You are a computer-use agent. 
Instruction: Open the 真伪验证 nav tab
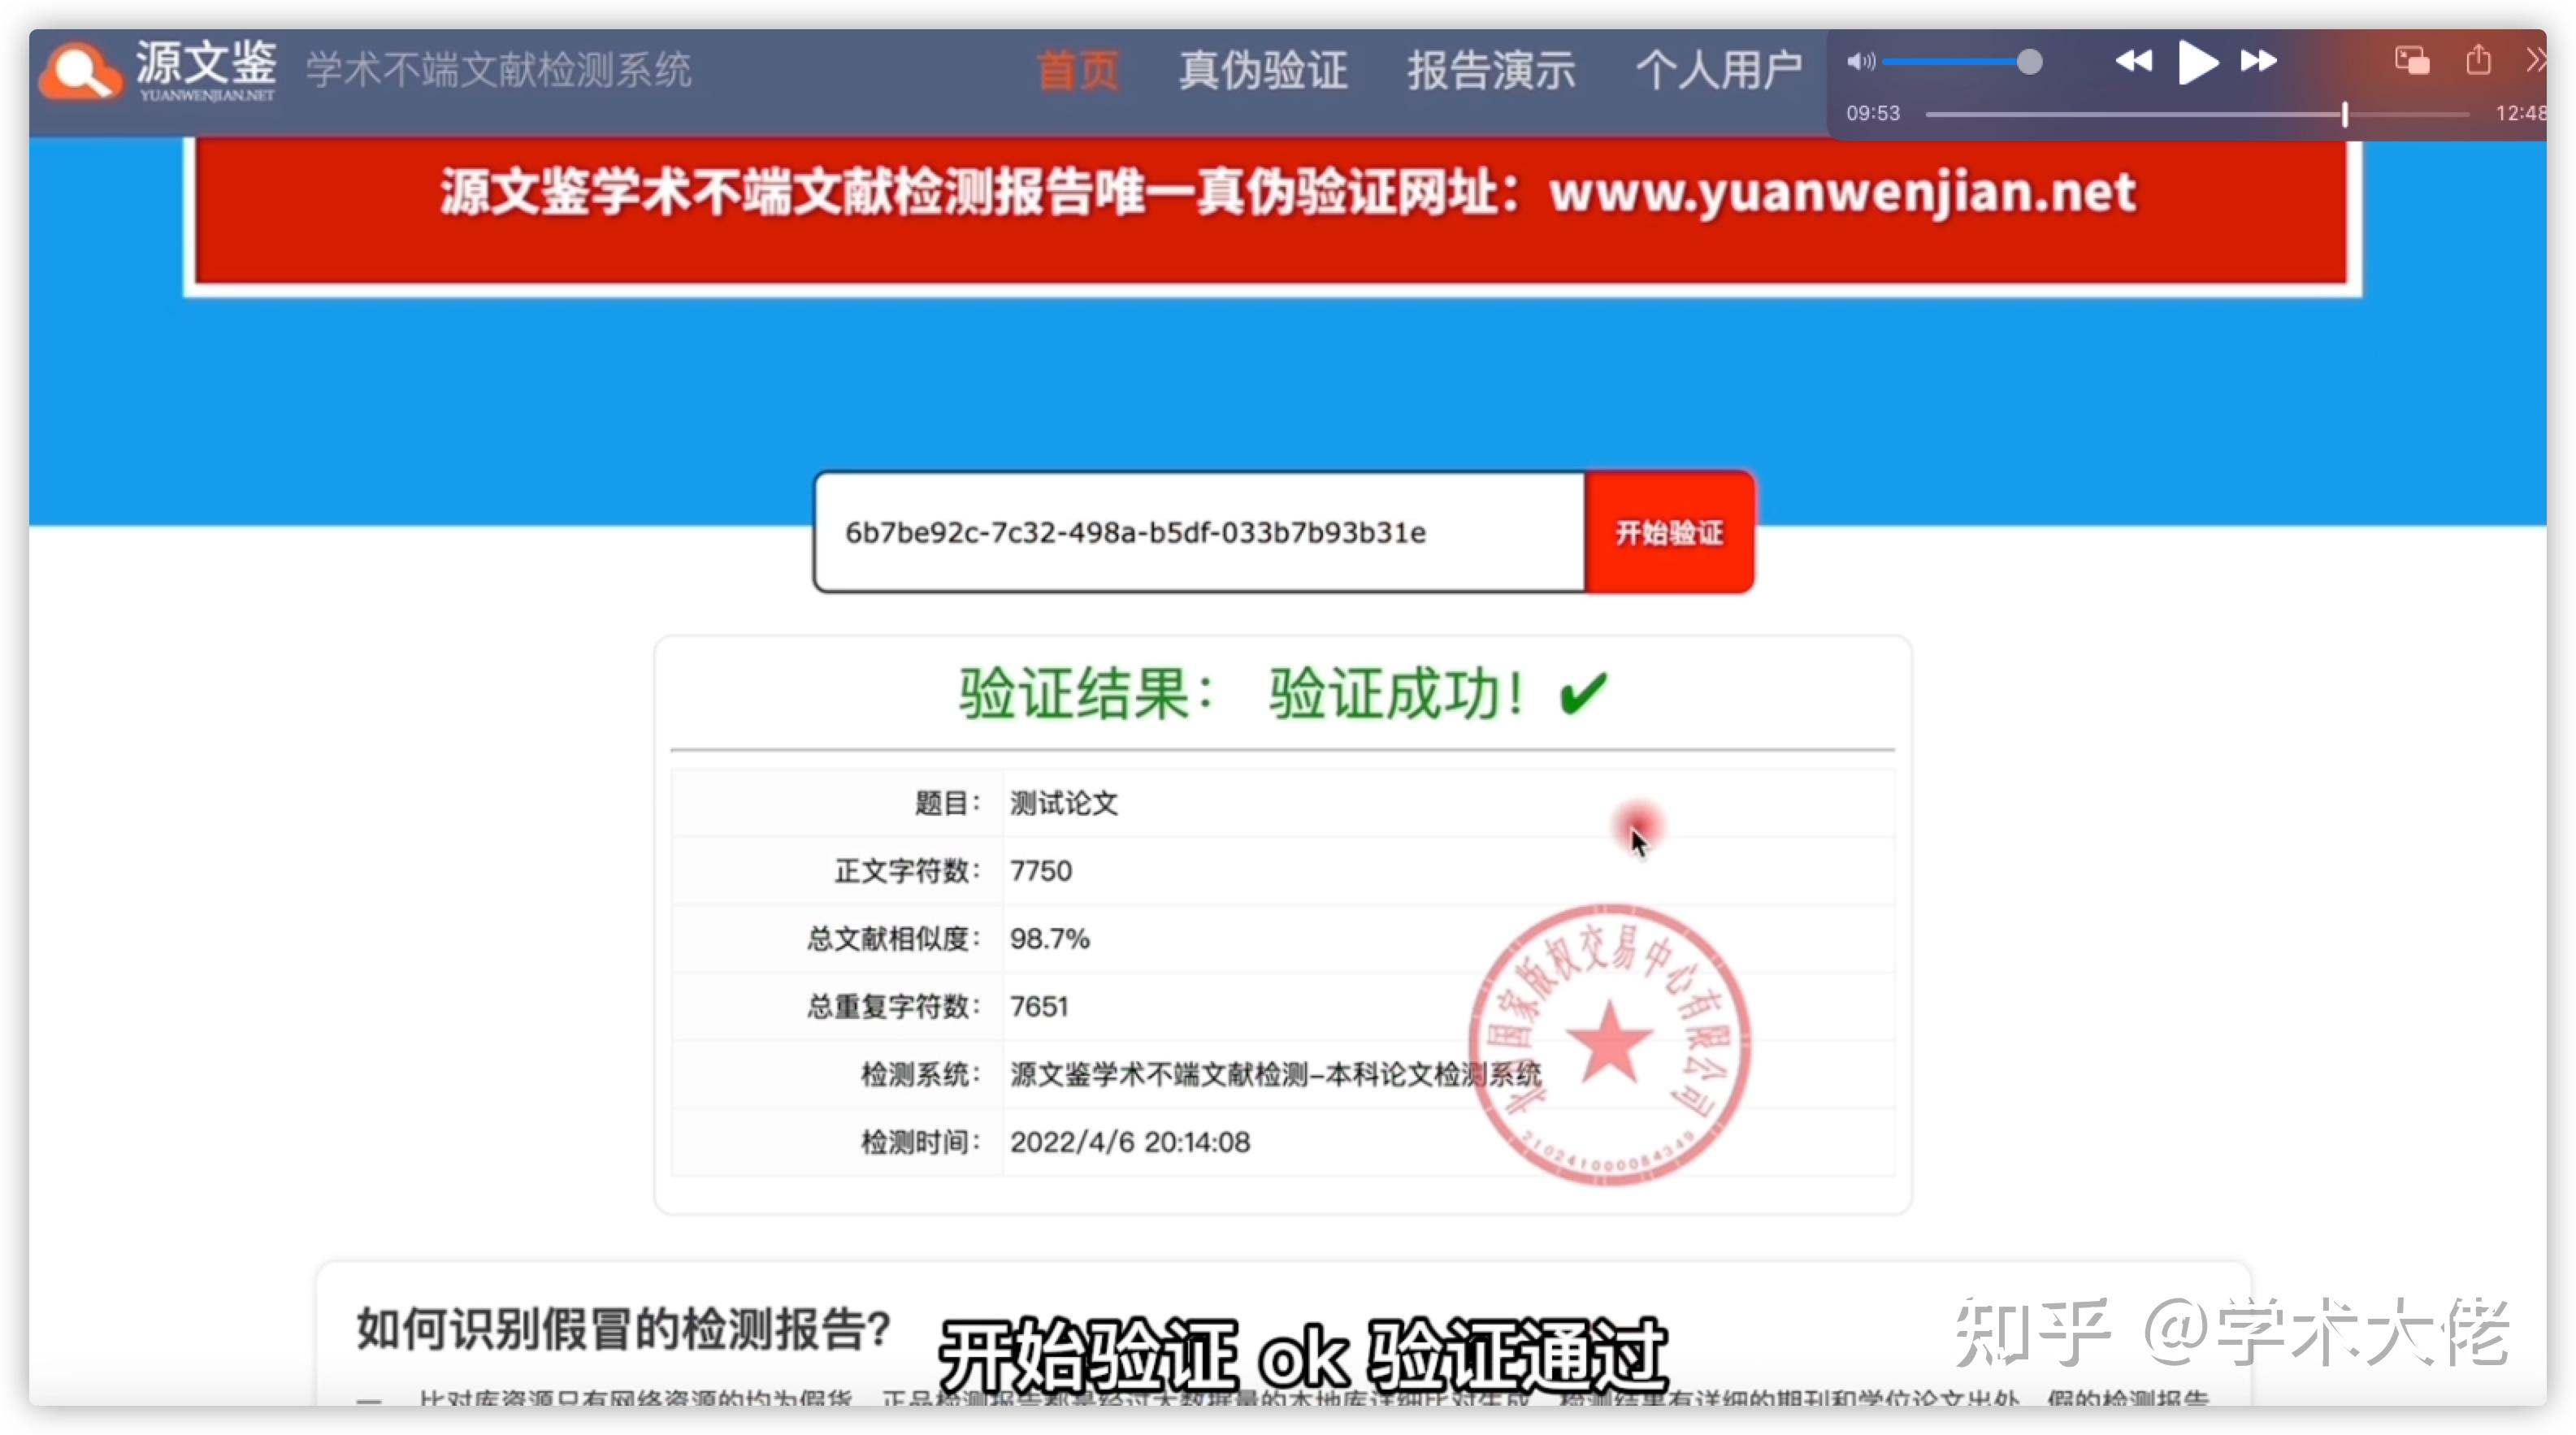click(1263, 70)
